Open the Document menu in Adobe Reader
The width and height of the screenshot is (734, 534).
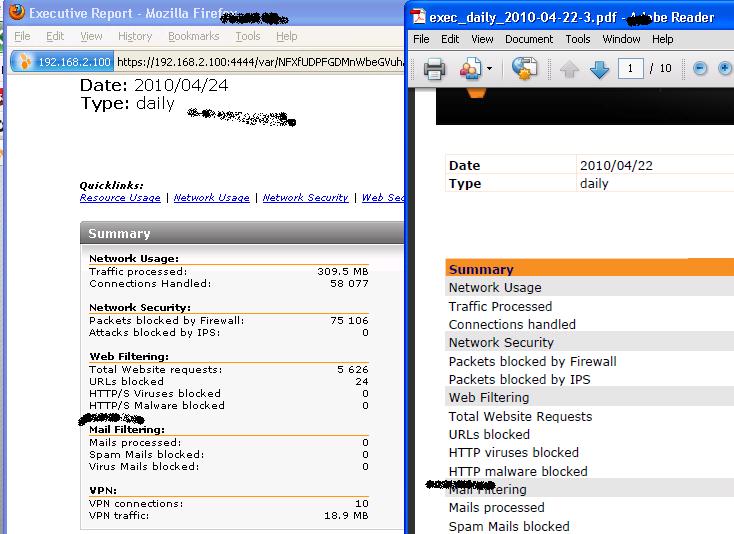(x=528, y=39)
